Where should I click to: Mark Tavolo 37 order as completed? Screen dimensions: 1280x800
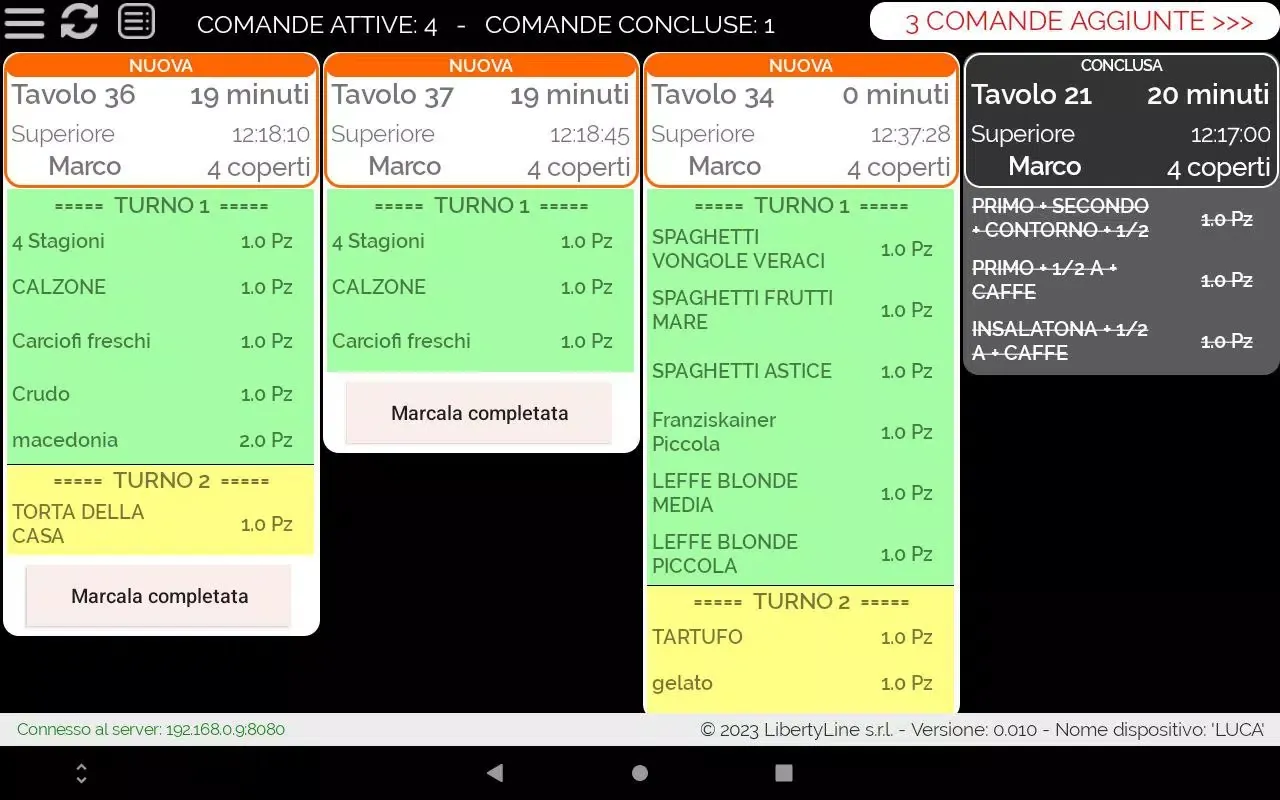click(x=479, y=413)
